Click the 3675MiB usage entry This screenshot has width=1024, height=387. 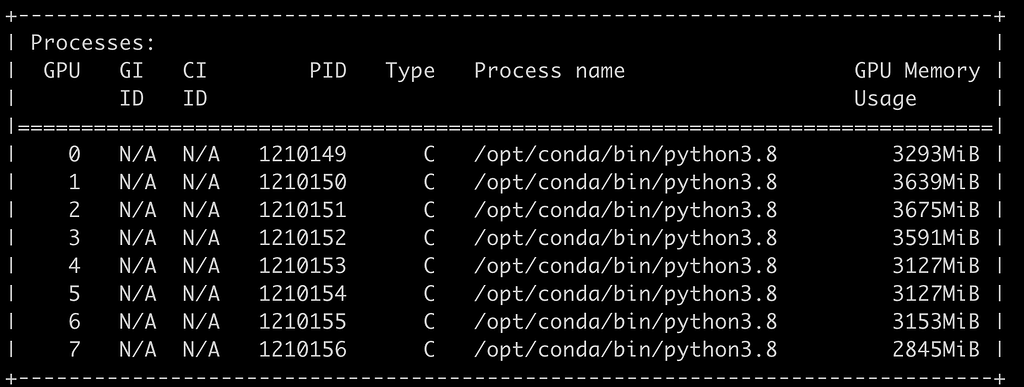[x=936, y=211]
